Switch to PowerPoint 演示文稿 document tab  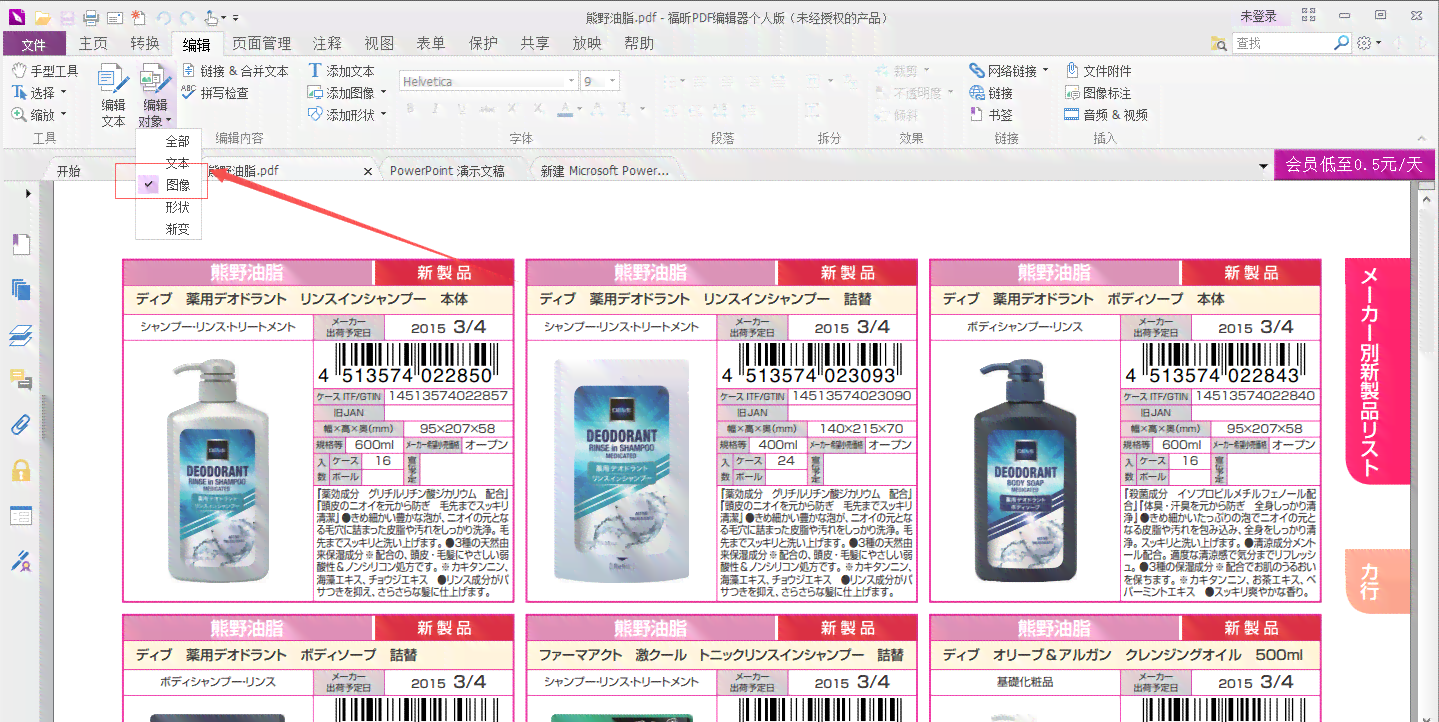click(447, 171)
